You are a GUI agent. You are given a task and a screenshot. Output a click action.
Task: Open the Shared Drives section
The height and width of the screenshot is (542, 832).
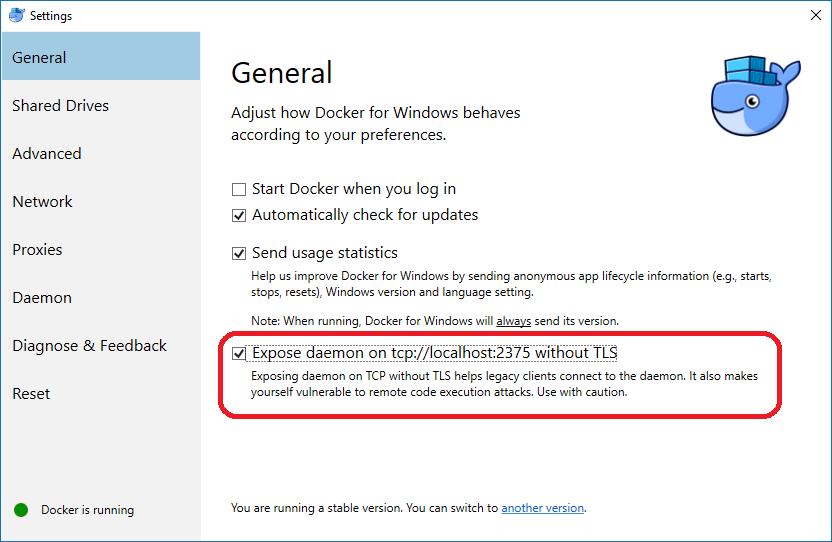tap(61, 106)
